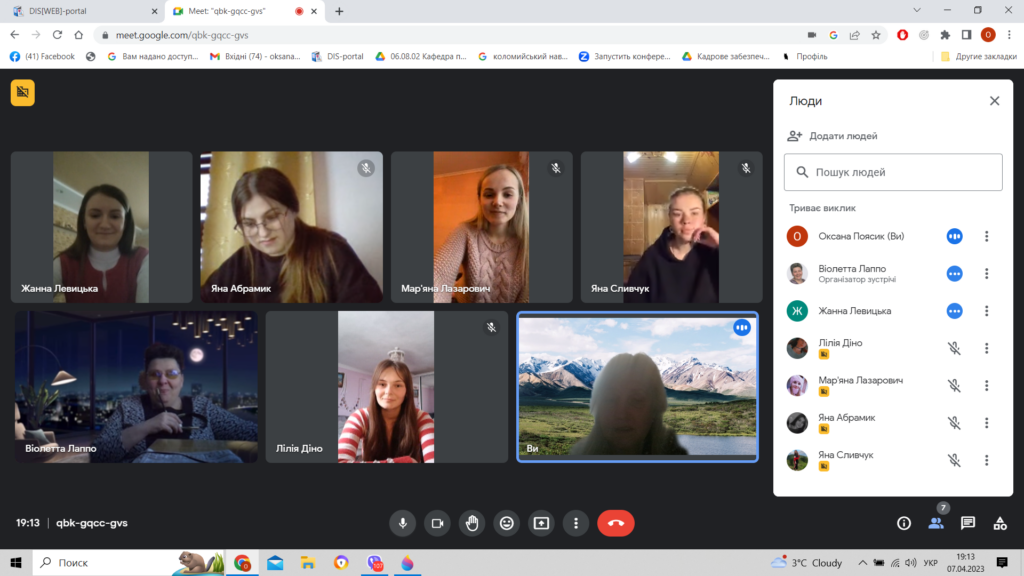Expand actions menu for Яна Сливчук
This screenshot has width=1024, height=576.
coord(986,461)
